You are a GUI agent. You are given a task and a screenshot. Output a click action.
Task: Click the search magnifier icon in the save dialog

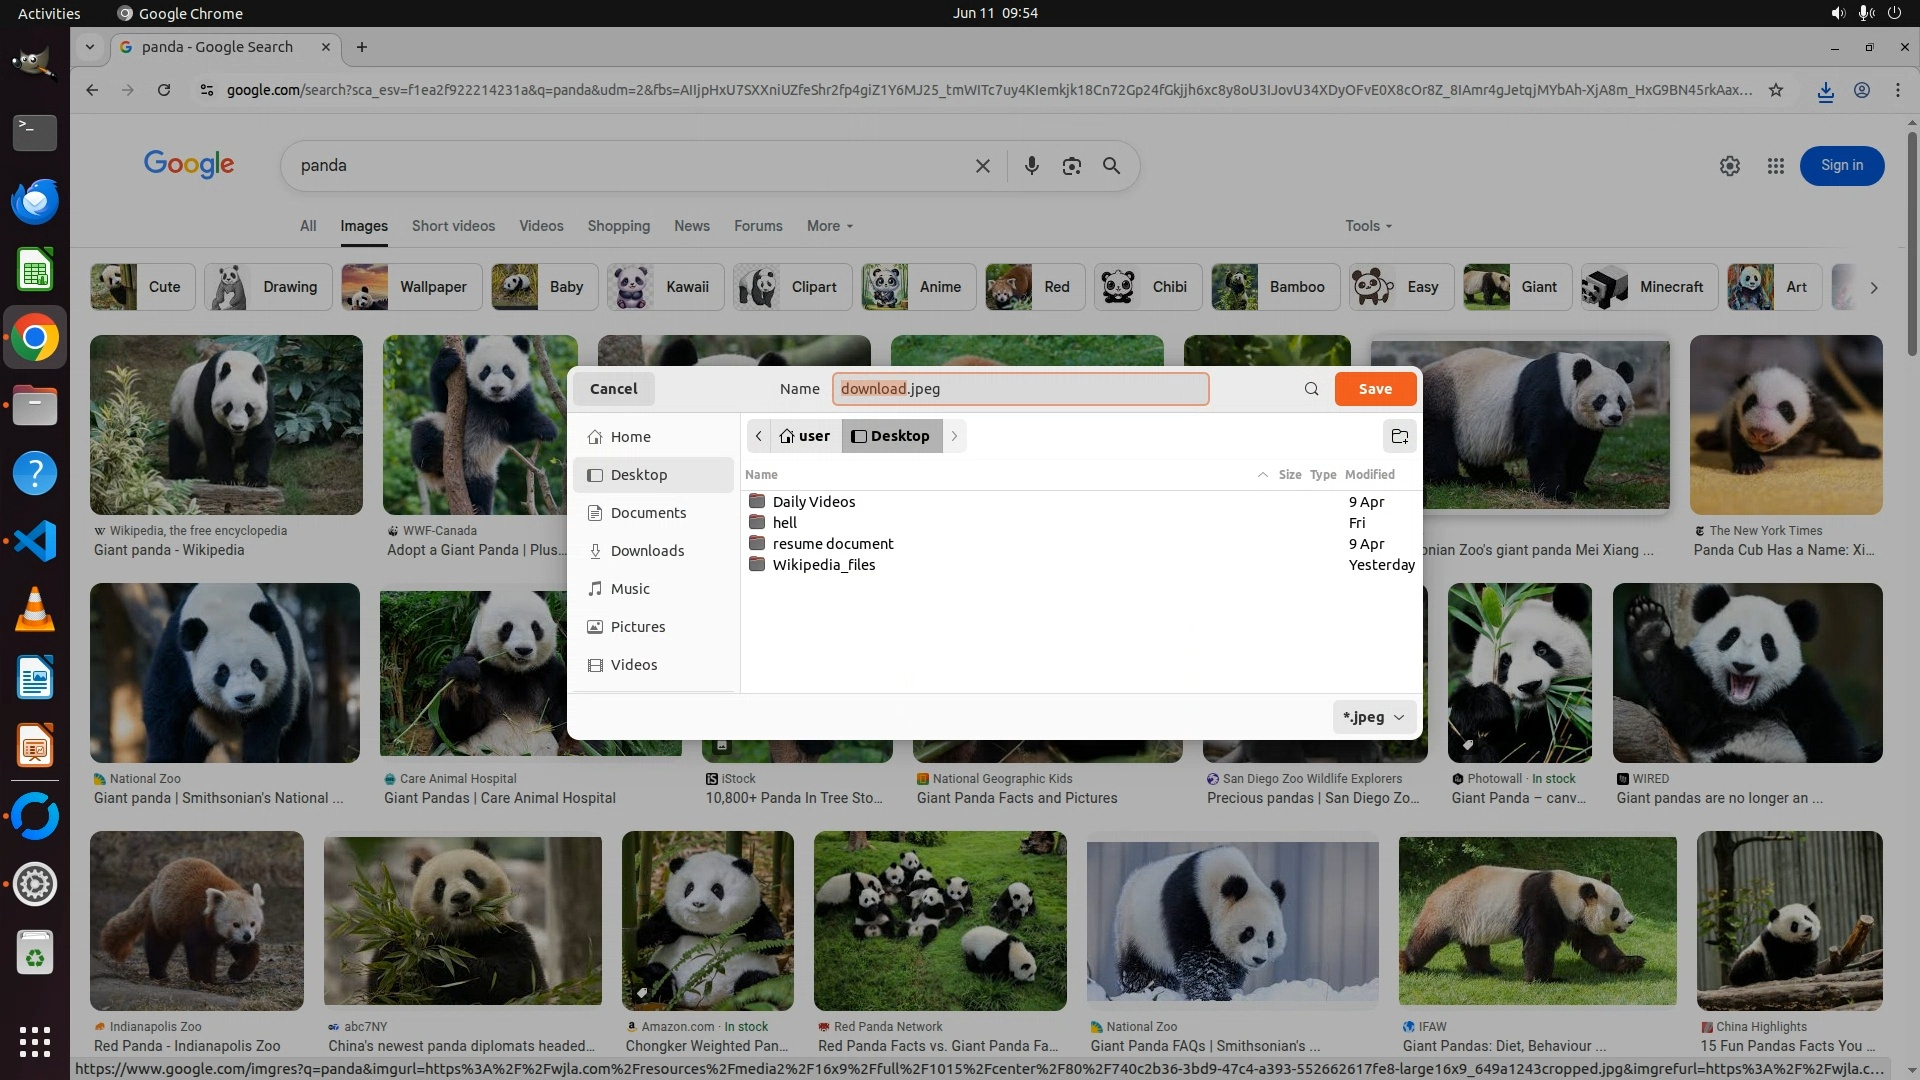[1311, 389]
